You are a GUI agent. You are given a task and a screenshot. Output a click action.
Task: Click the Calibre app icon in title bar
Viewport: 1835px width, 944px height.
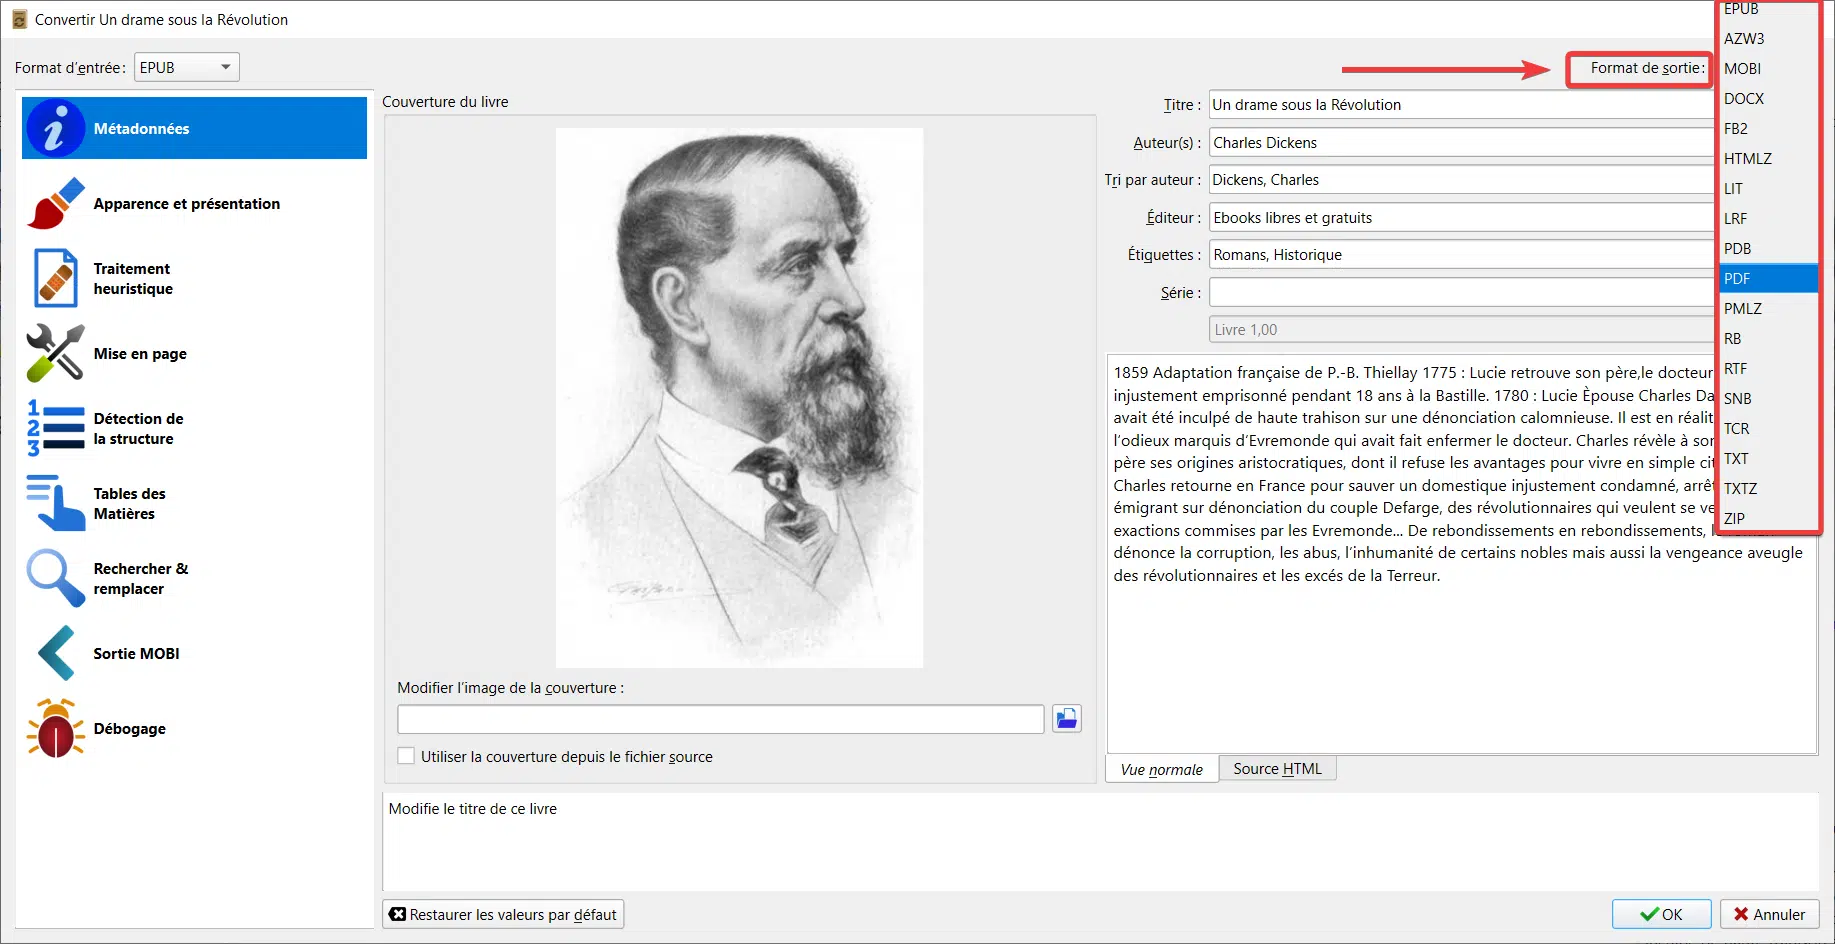pyautogui.click(x=19, y=19)
